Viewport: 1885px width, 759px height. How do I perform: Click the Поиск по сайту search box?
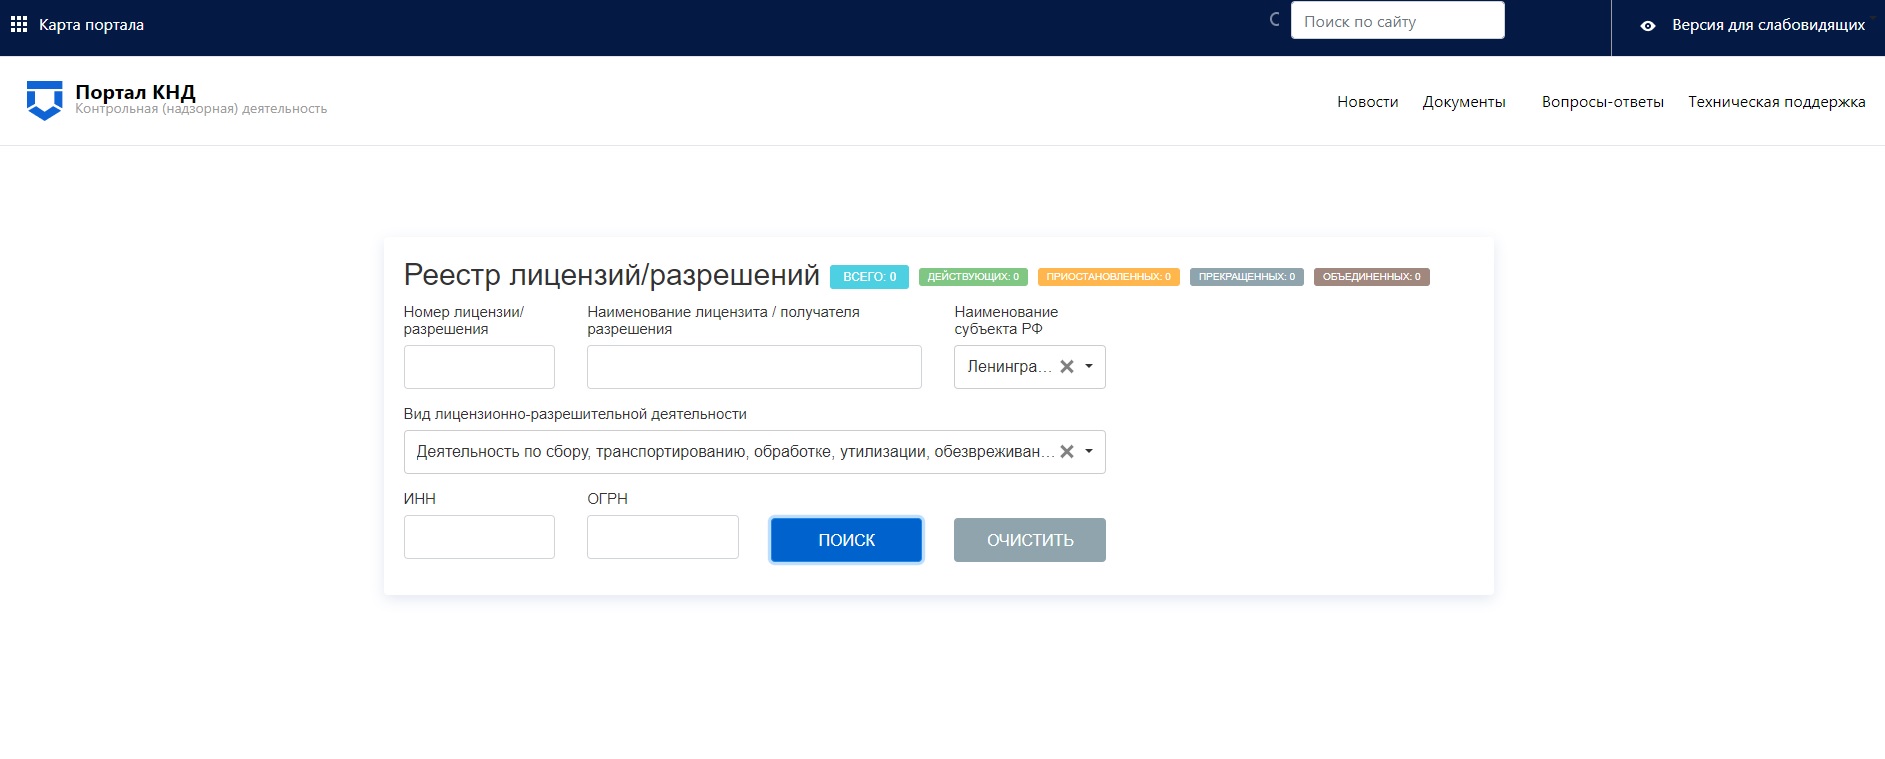1397,21
